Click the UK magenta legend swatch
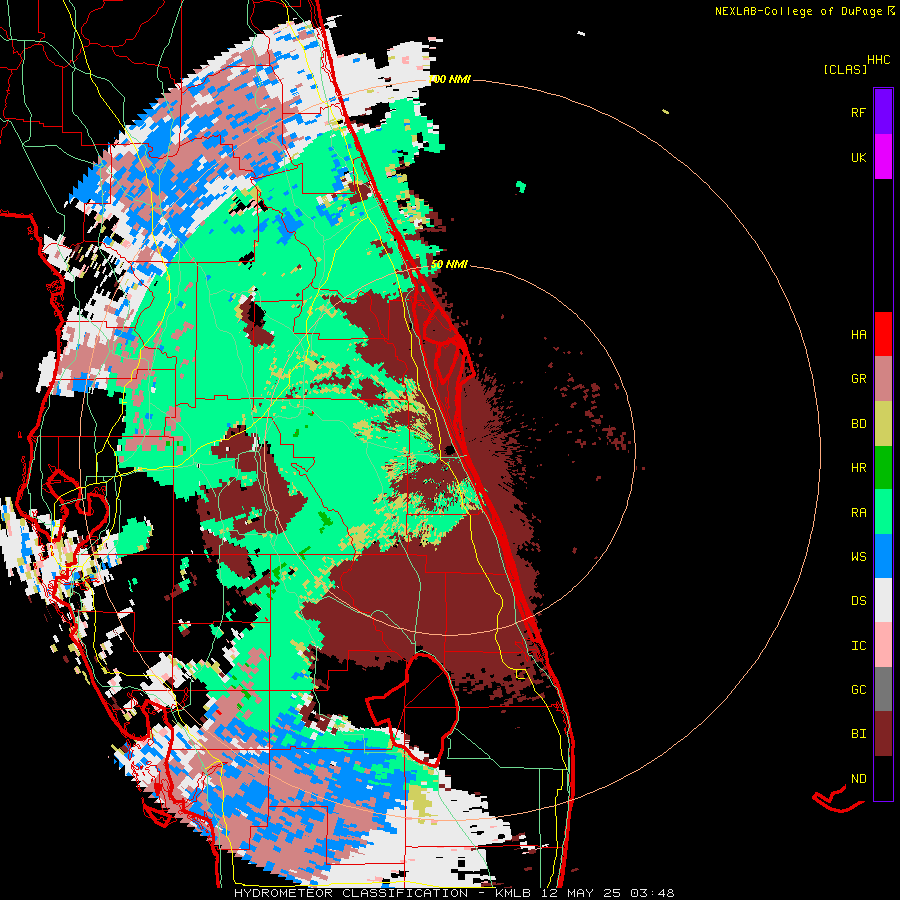Screen dimensions: 900x900 [883, 157]
